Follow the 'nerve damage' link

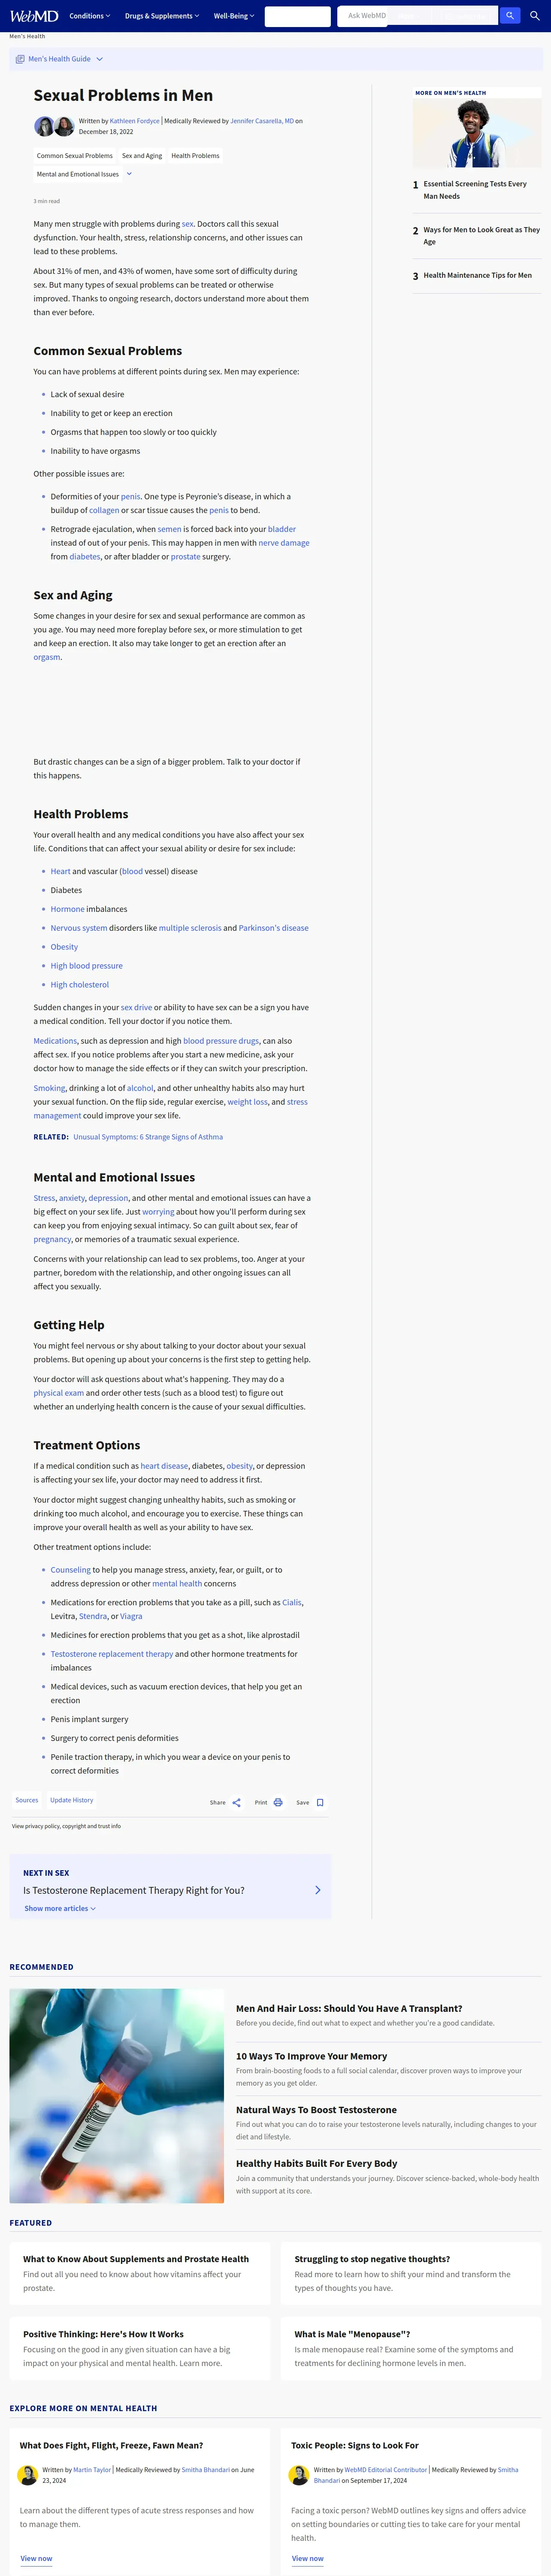pyautogui.click(x=284, y=543)
